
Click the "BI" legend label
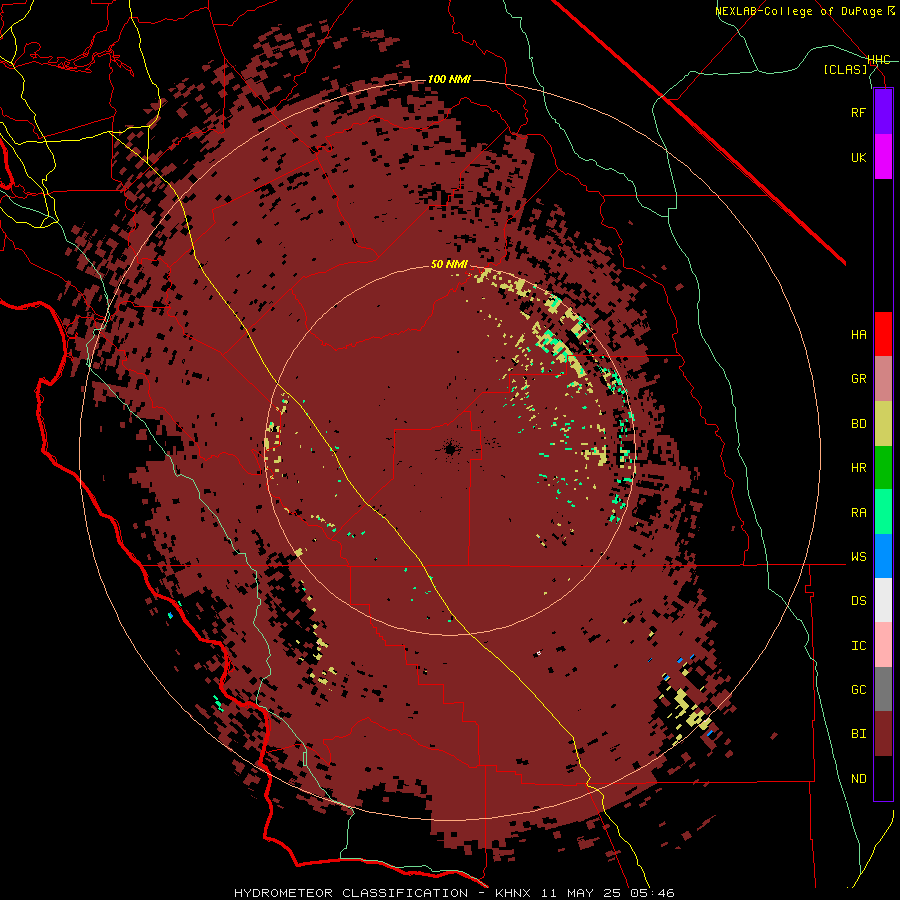point(858,734)
